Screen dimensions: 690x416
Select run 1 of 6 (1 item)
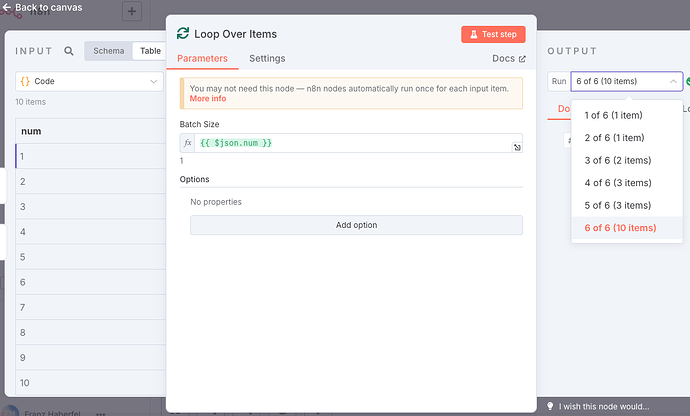pyautogui.click(x=627, y=115)
